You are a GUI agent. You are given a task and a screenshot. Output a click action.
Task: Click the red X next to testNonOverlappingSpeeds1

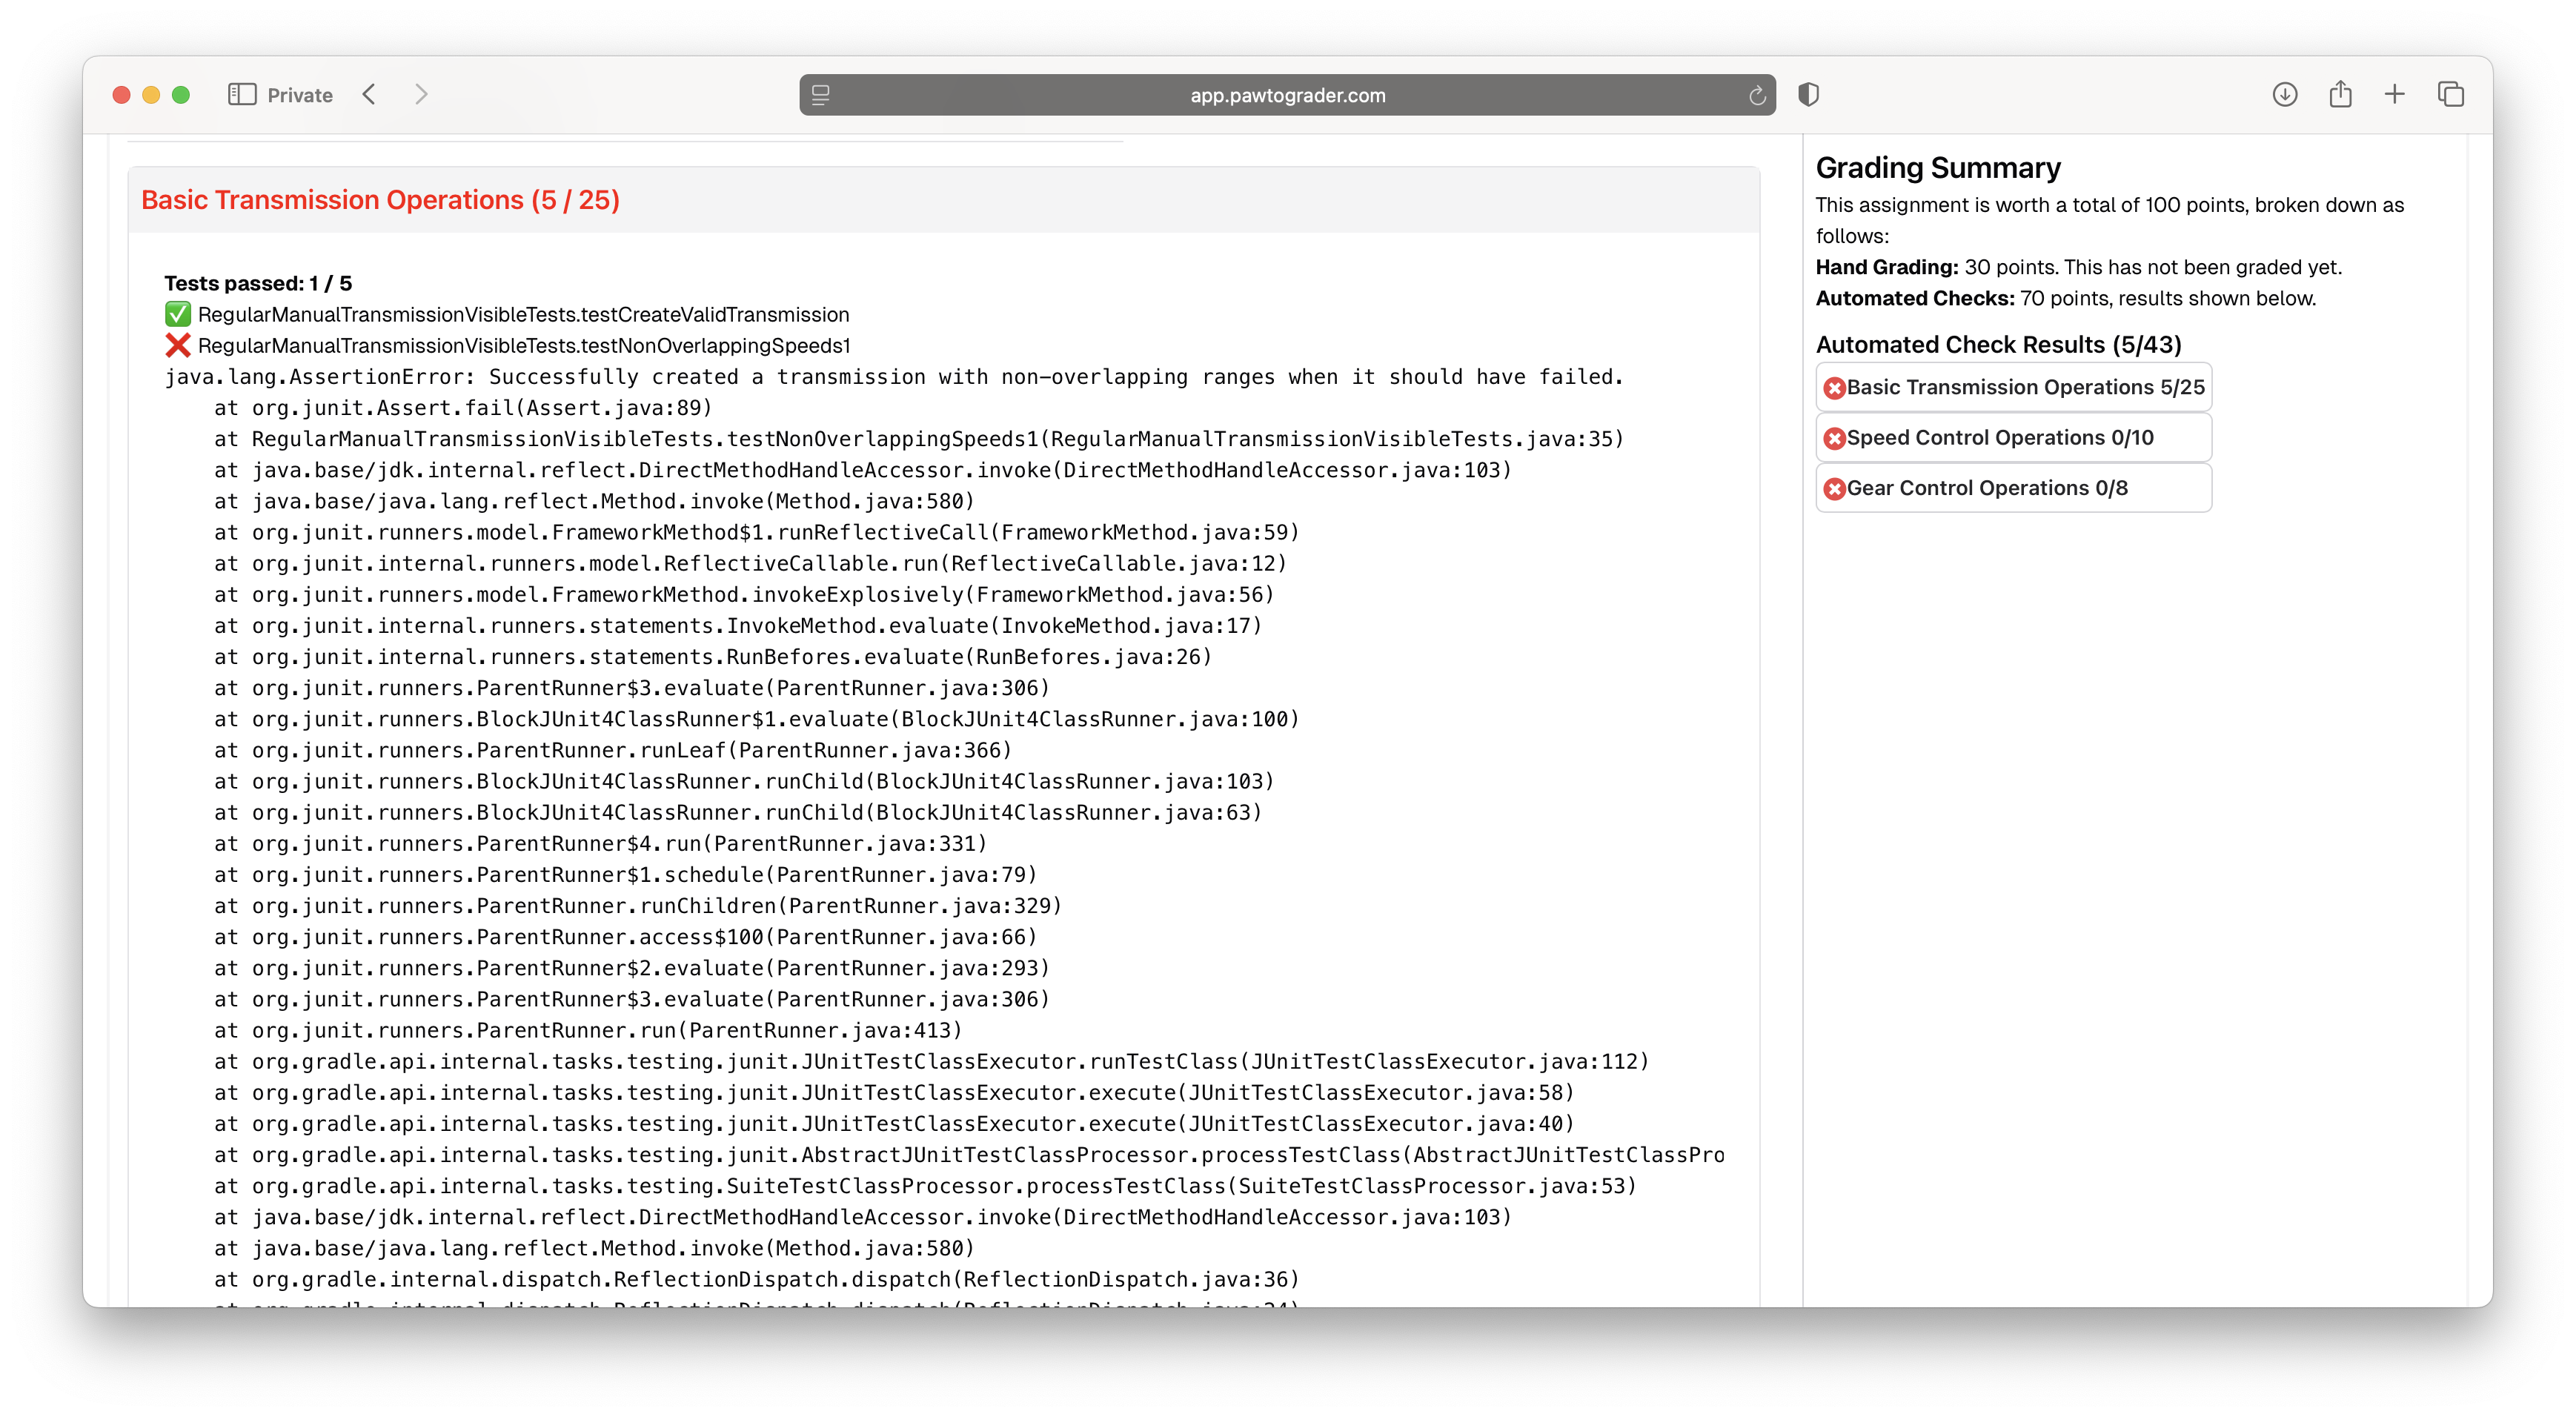coord(178,345)
